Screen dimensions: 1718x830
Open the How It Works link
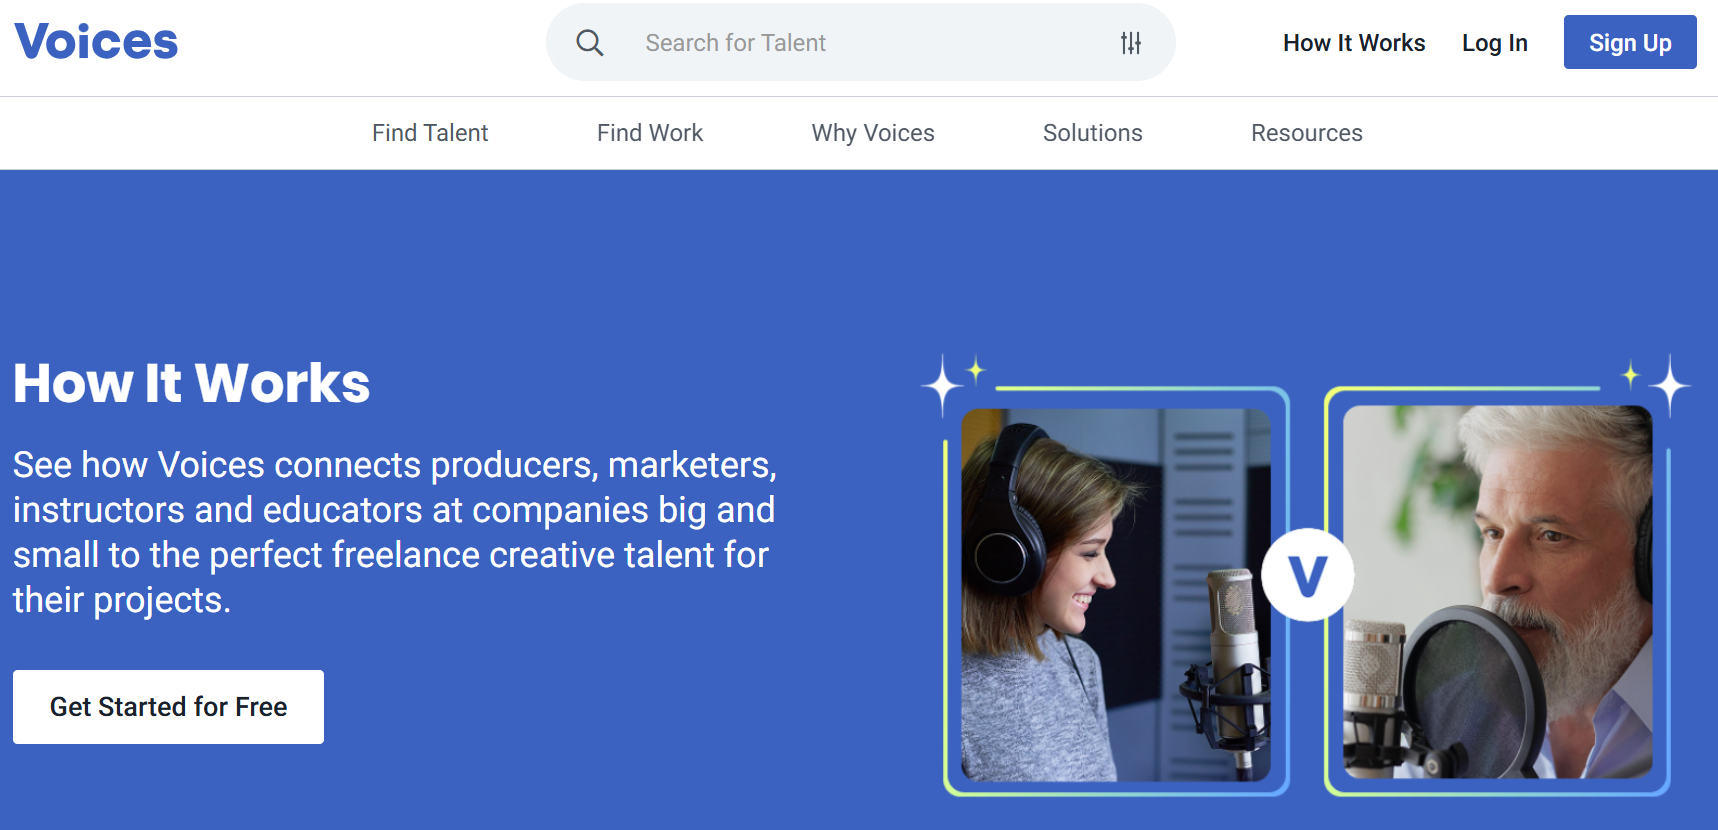(1354, 43)
